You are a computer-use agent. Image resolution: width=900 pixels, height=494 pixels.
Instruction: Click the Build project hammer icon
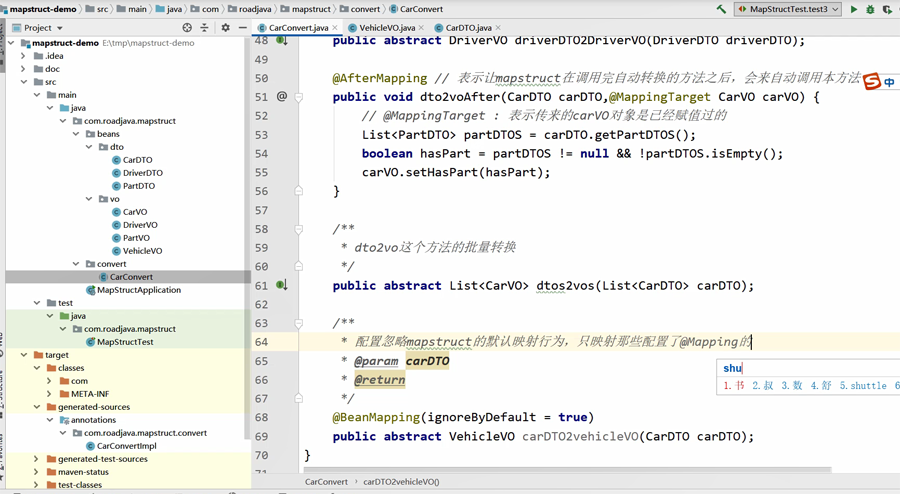[721, 9]
